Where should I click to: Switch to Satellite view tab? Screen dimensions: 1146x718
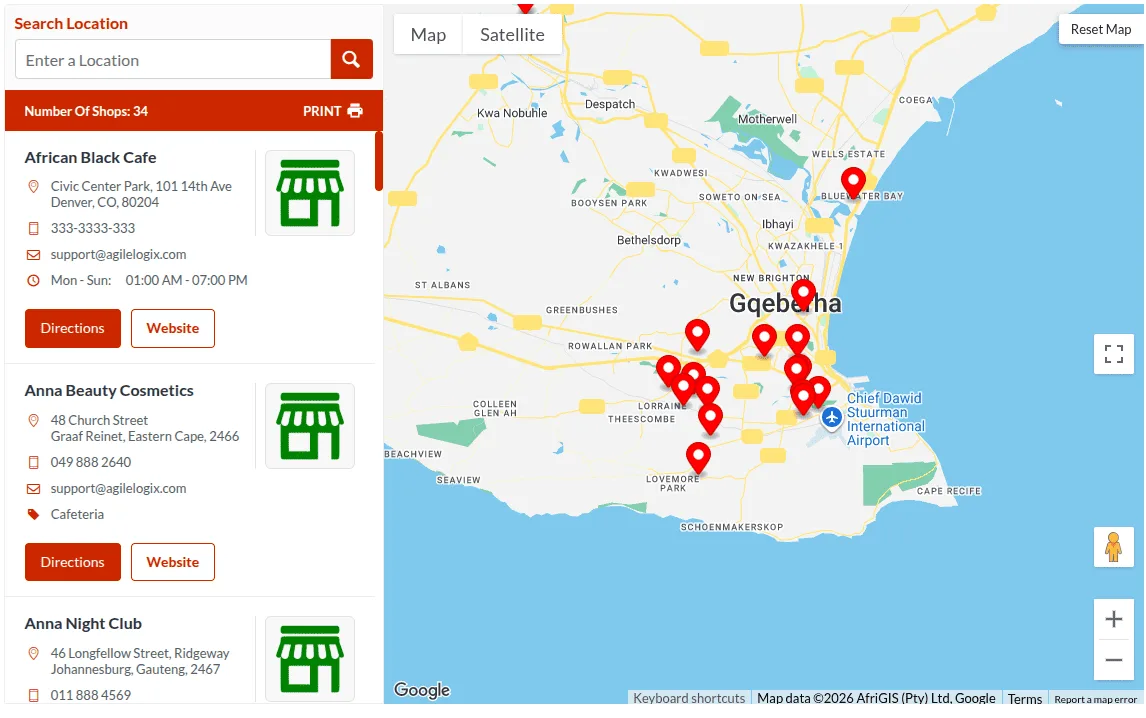[x=512, y=34]
